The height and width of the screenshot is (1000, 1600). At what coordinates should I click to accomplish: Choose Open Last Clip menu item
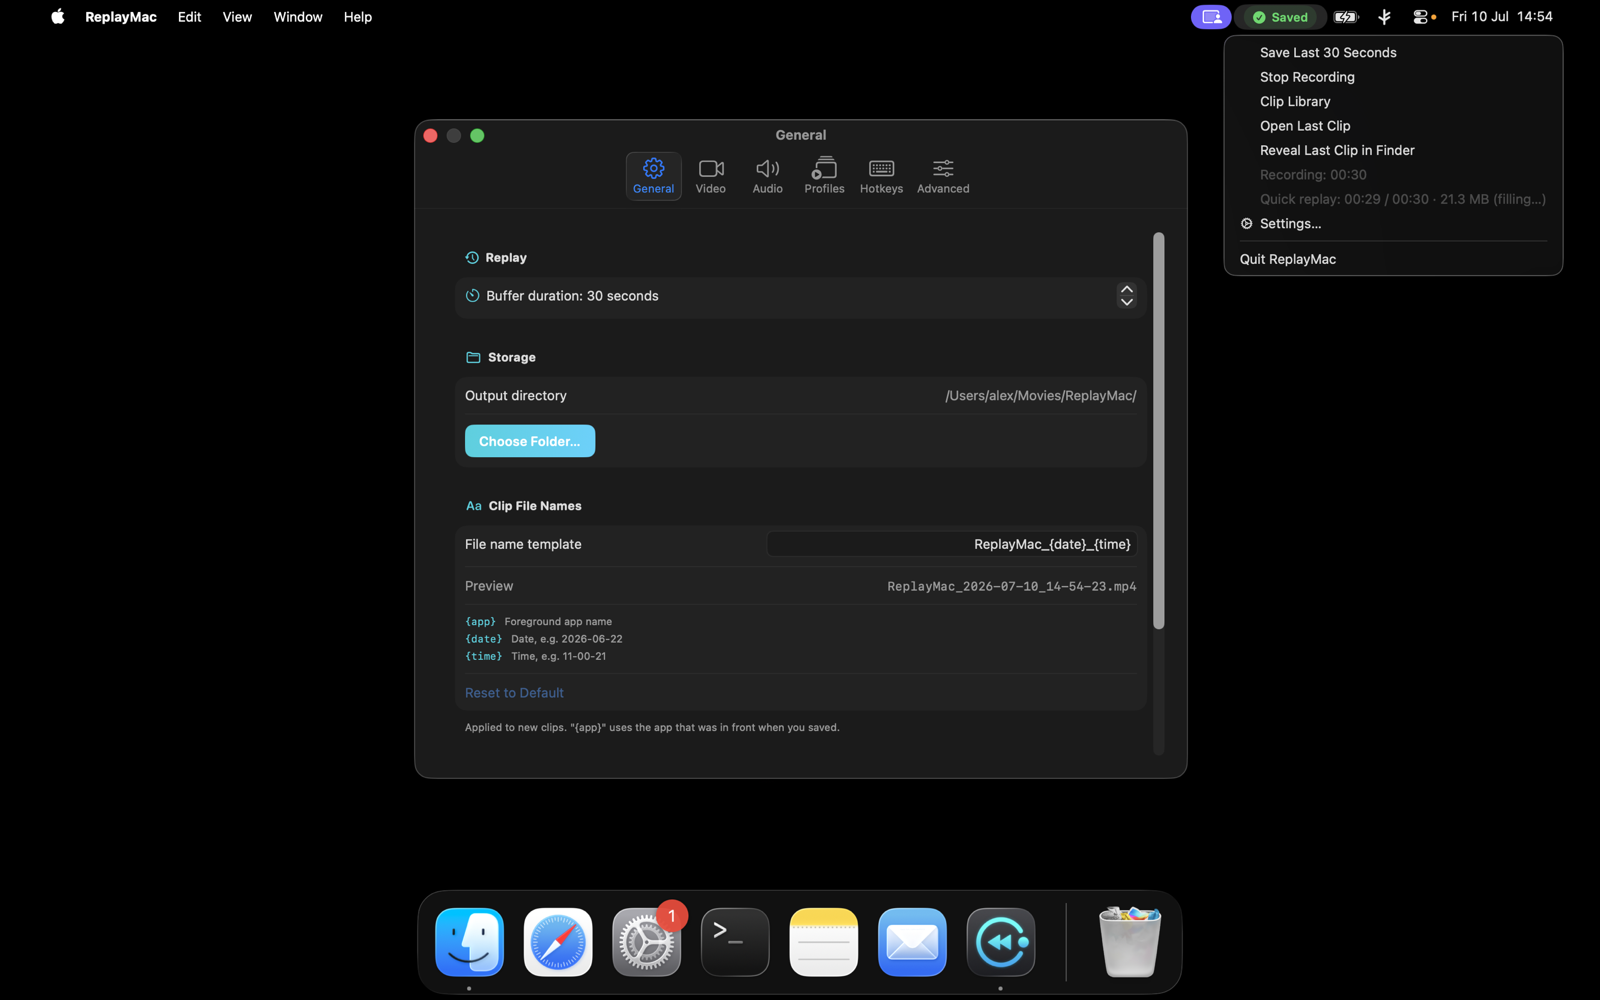[x=1393, y=126]
